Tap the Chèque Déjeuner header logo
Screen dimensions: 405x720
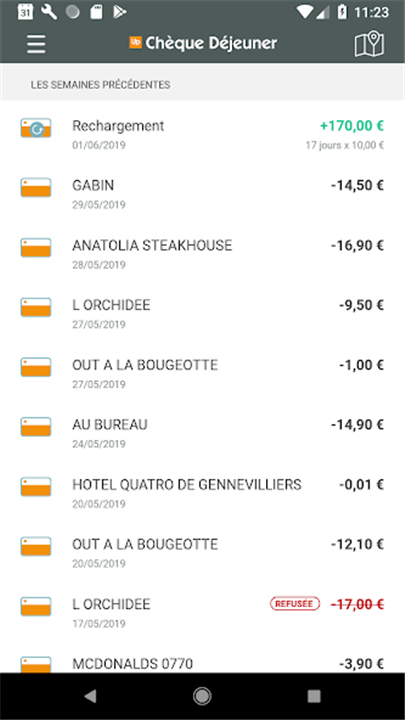click(203, 43)
